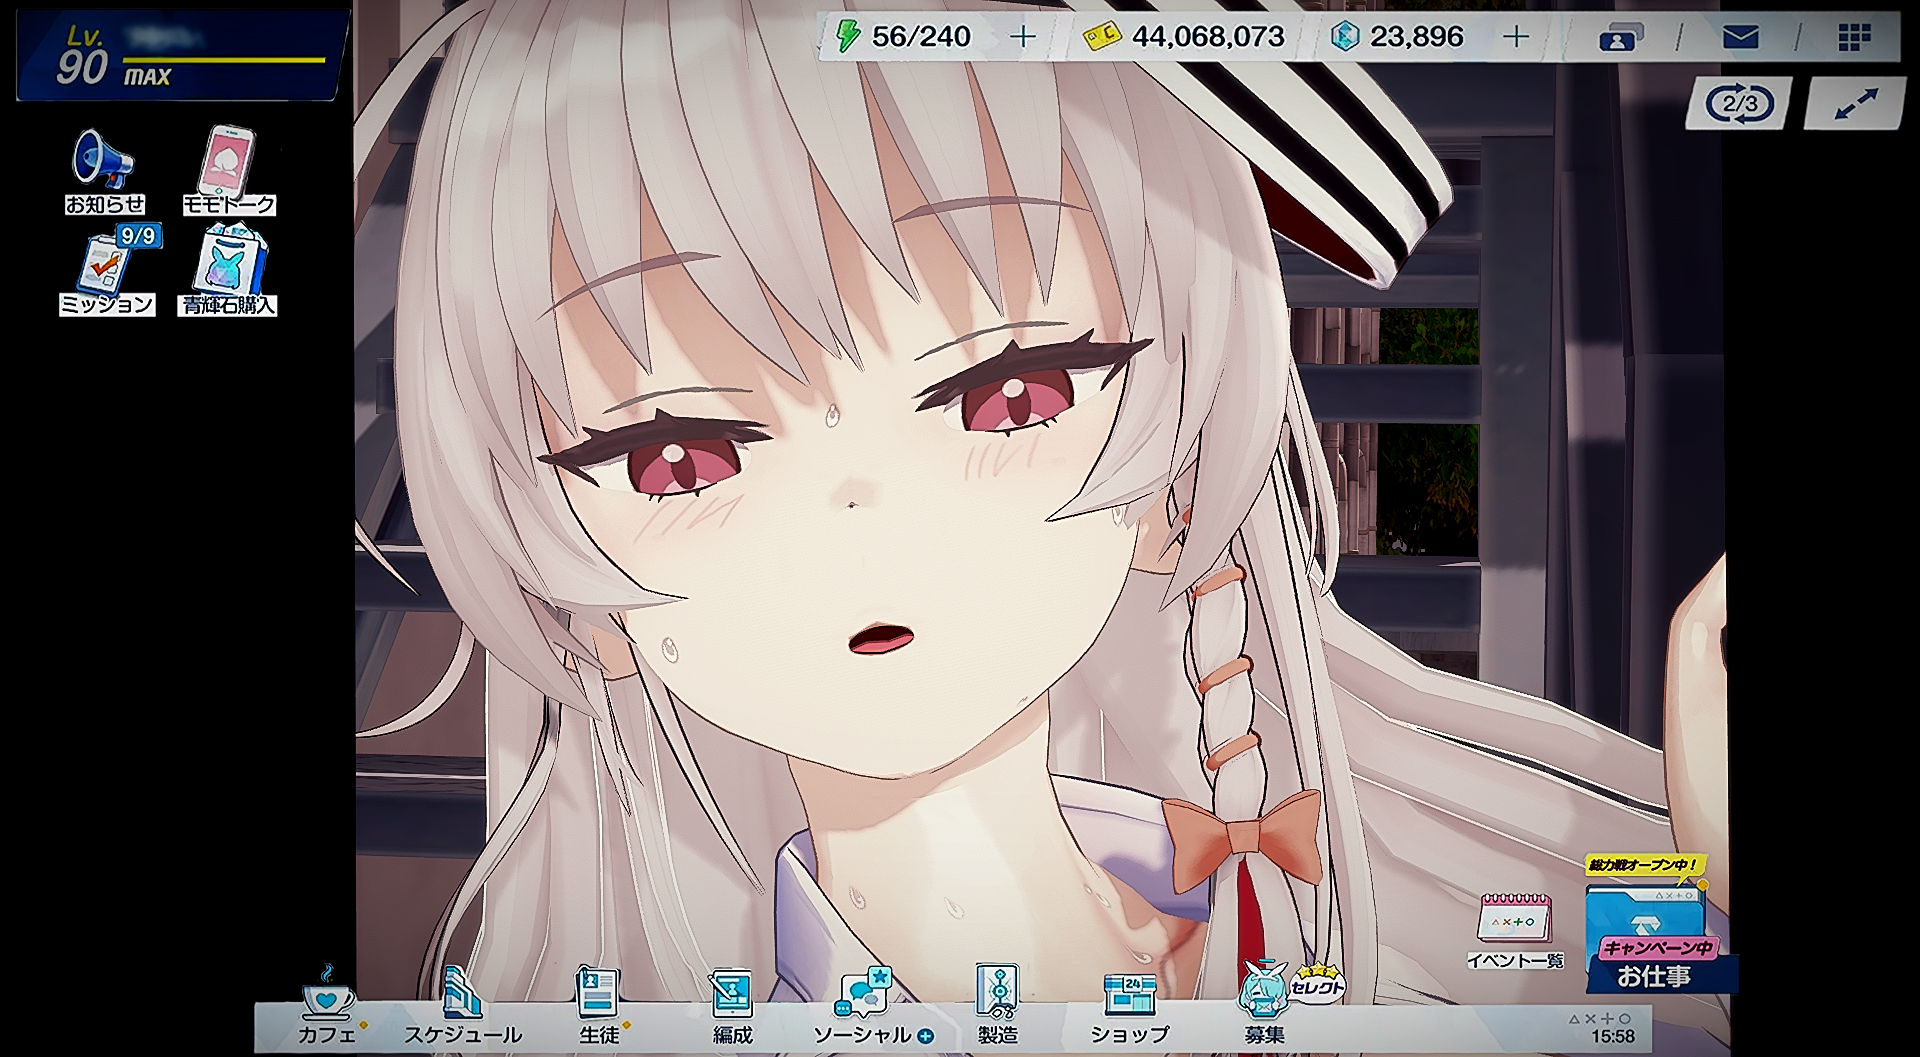Click the 56/240 energy counter
This screenshot has width=1920, height=1057.
(904, 37)
